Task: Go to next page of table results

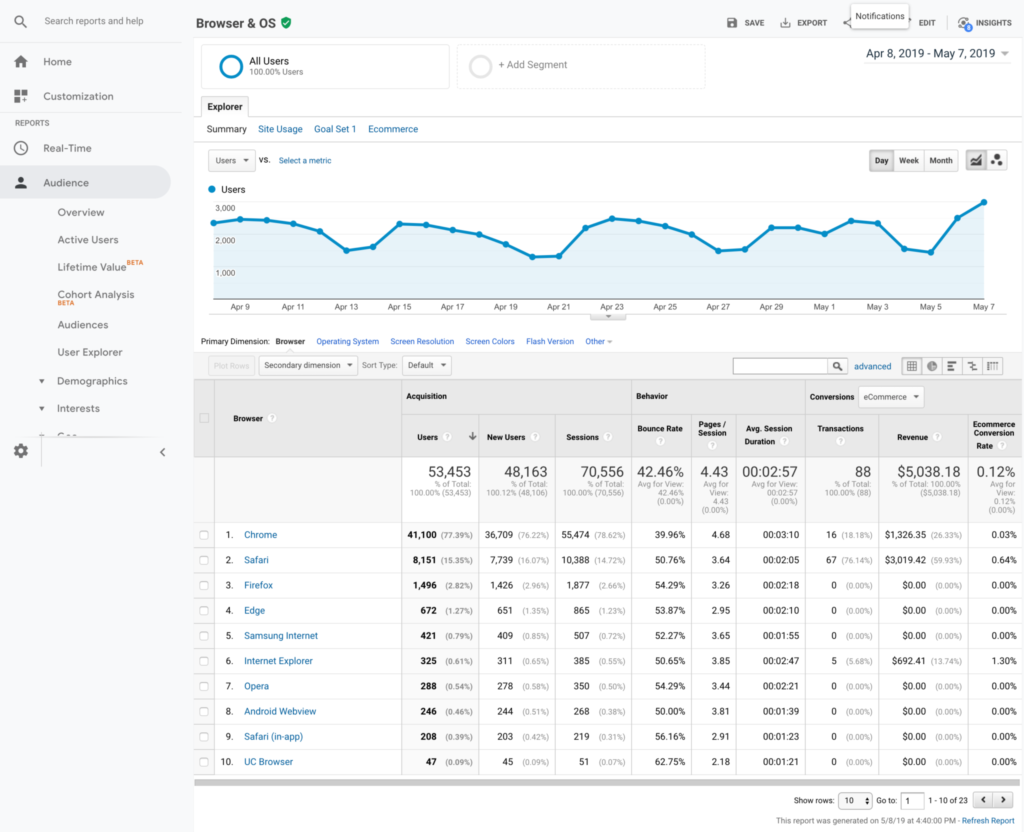Action: click(x=1003, y=800)
